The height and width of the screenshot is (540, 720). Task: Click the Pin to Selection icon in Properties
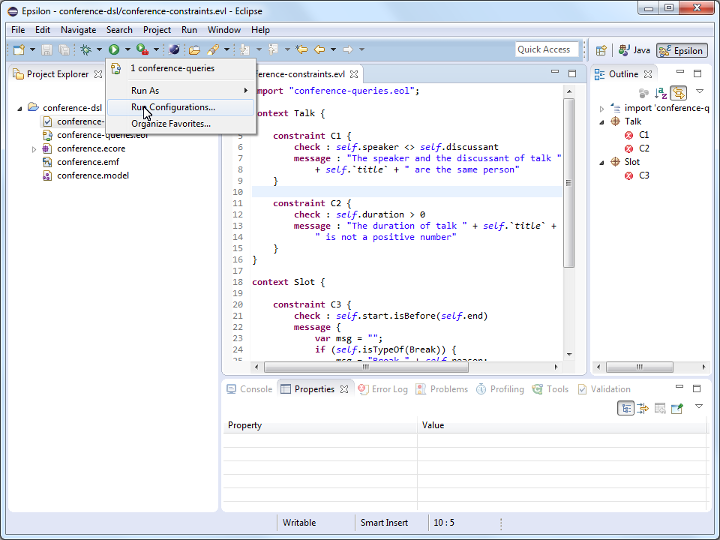tap(676, 408)
